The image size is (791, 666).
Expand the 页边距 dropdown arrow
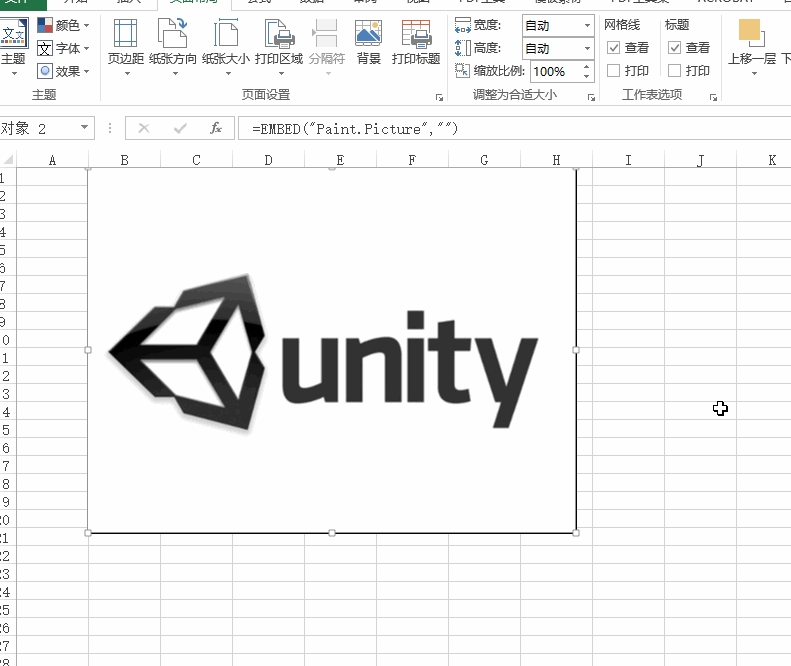[127, 74]
